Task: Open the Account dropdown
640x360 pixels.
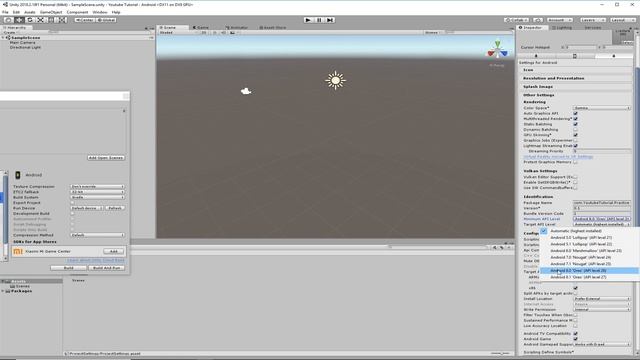Action: pos(560,20)
